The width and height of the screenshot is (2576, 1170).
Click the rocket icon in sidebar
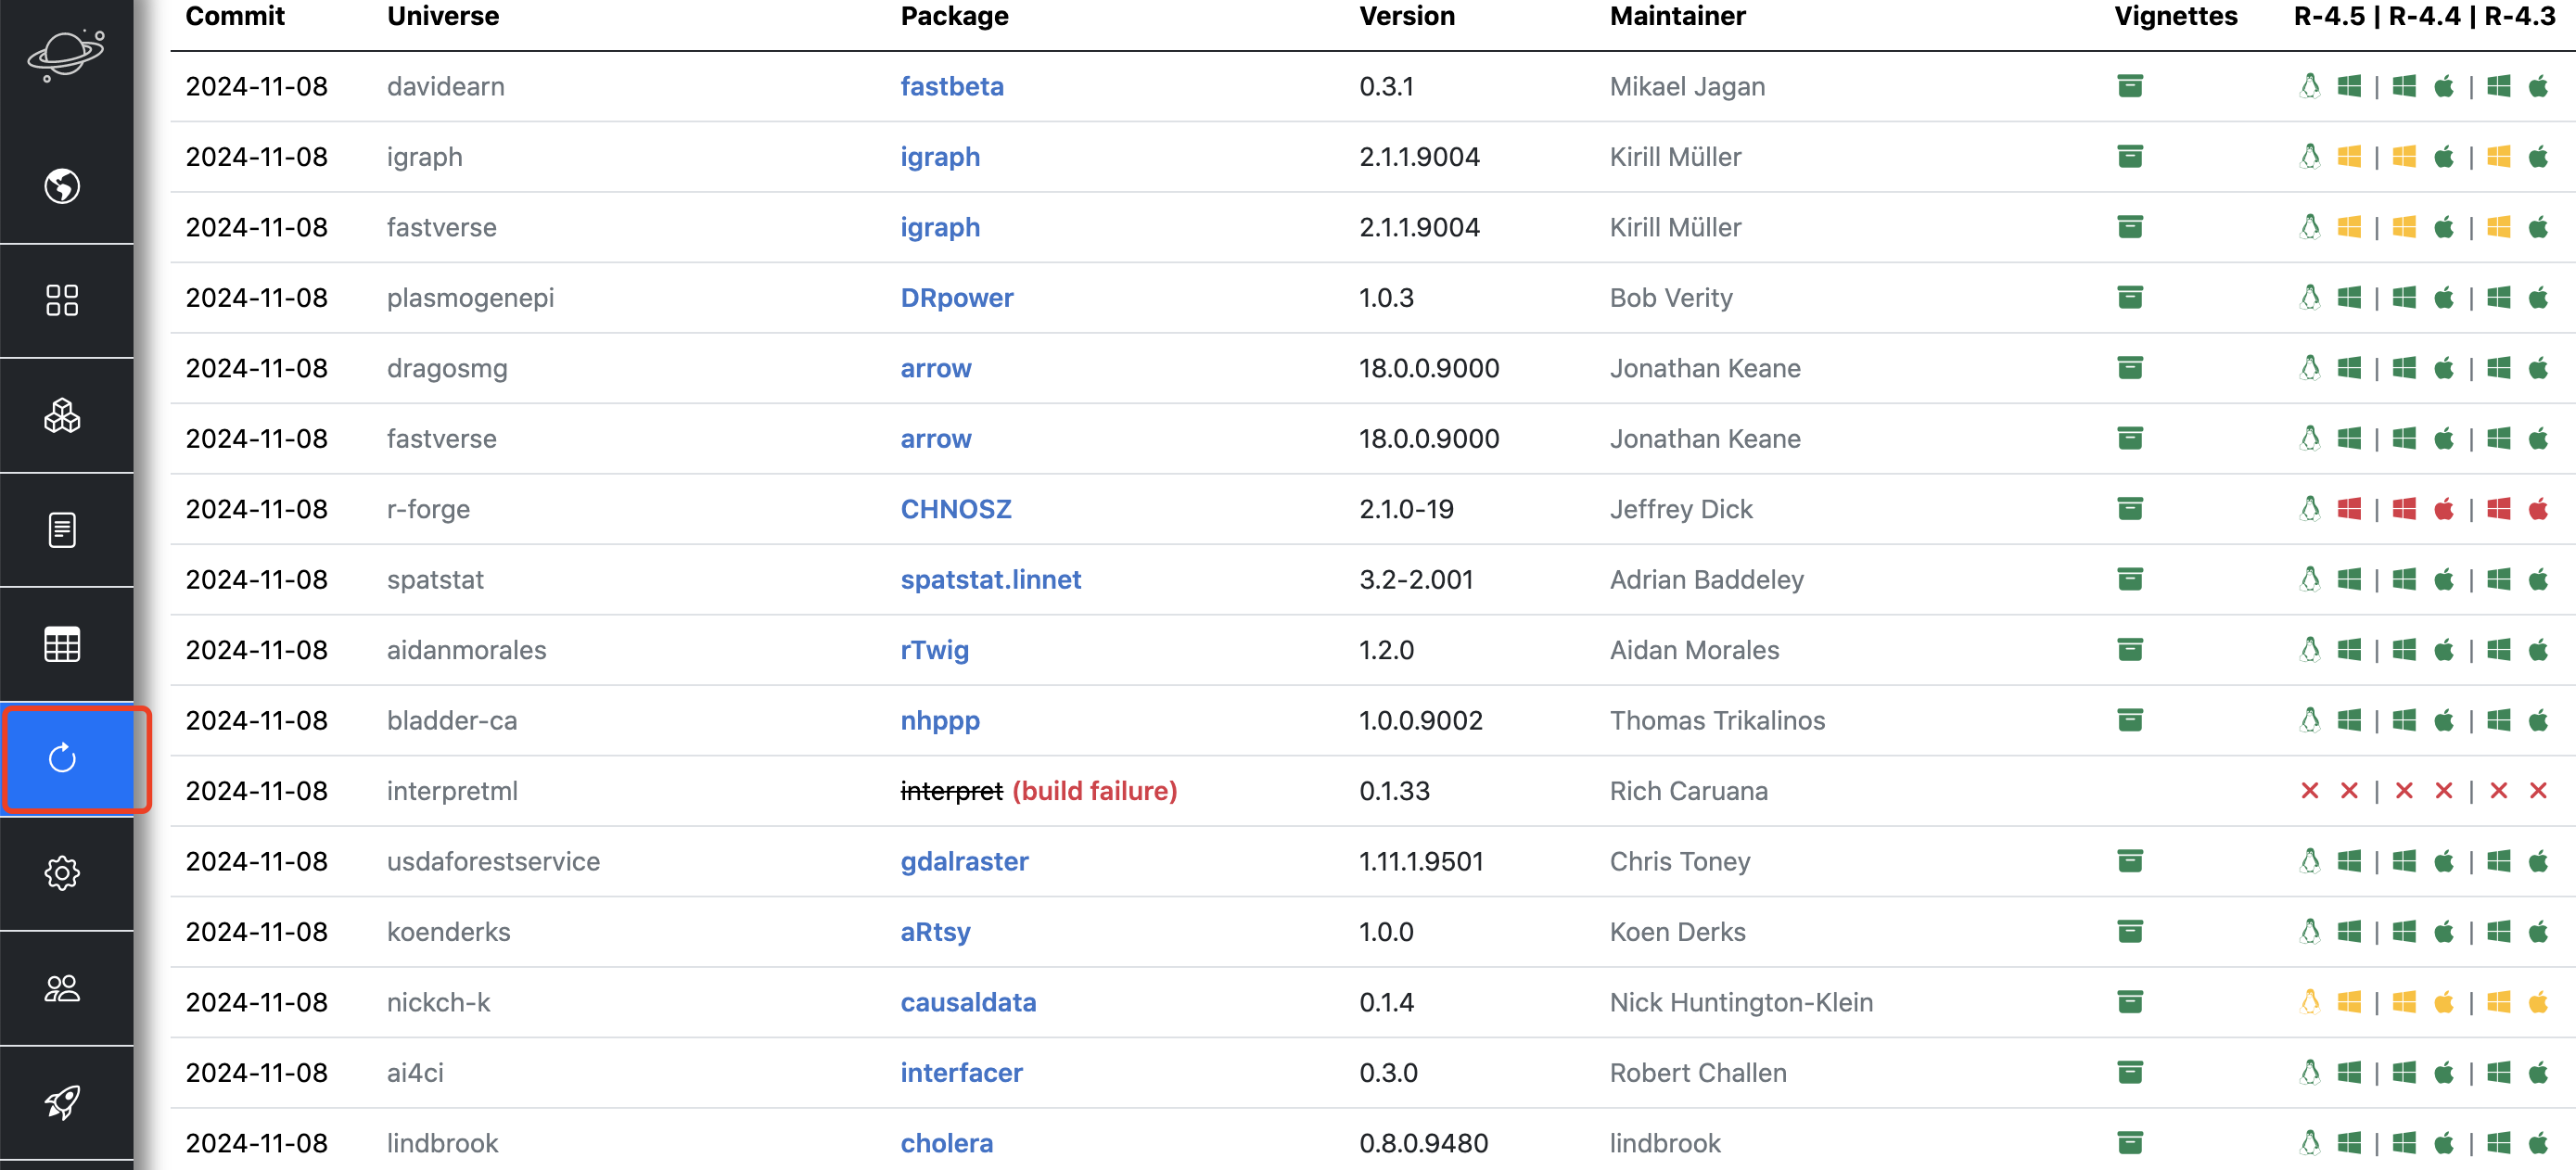pos(62,1102)
